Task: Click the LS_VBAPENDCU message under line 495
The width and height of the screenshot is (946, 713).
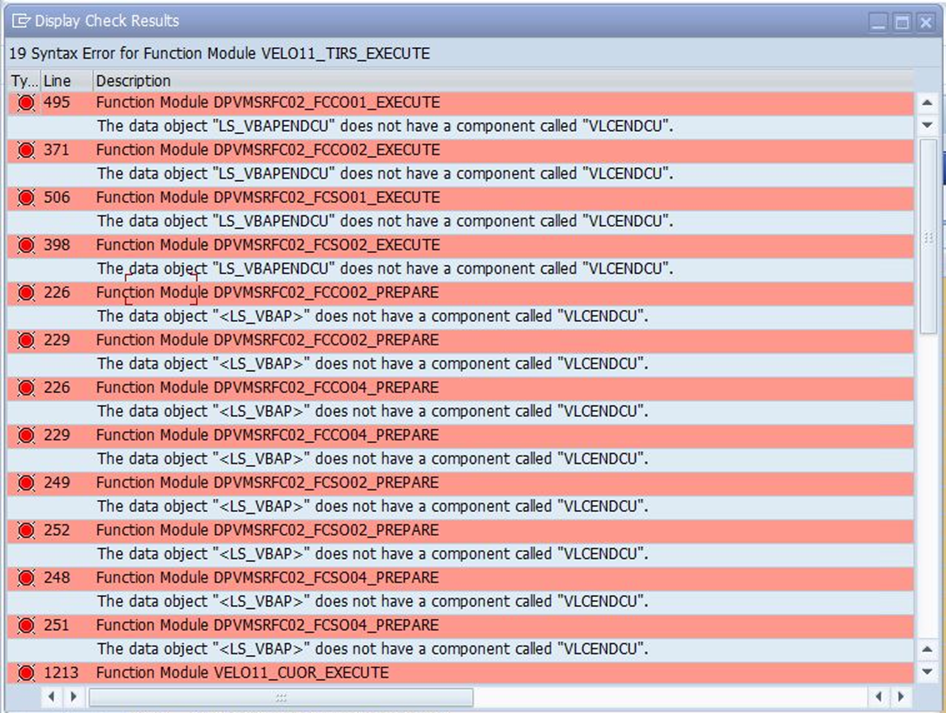Action: pos(385,126)
